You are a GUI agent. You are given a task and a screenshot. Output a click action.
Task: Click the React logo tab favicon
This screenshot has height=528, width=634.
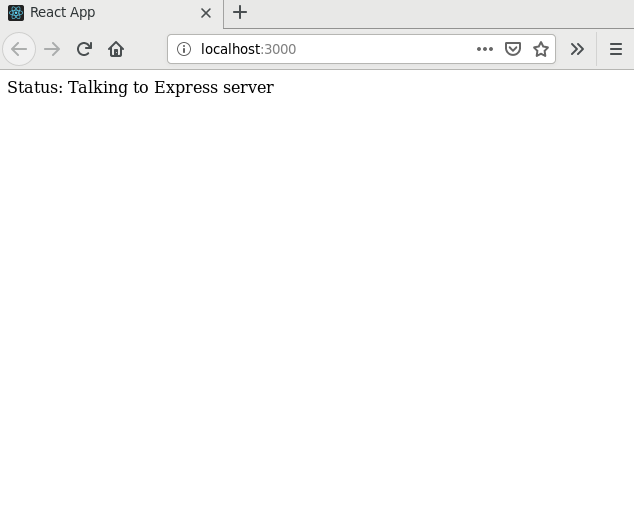pos(16,13)
